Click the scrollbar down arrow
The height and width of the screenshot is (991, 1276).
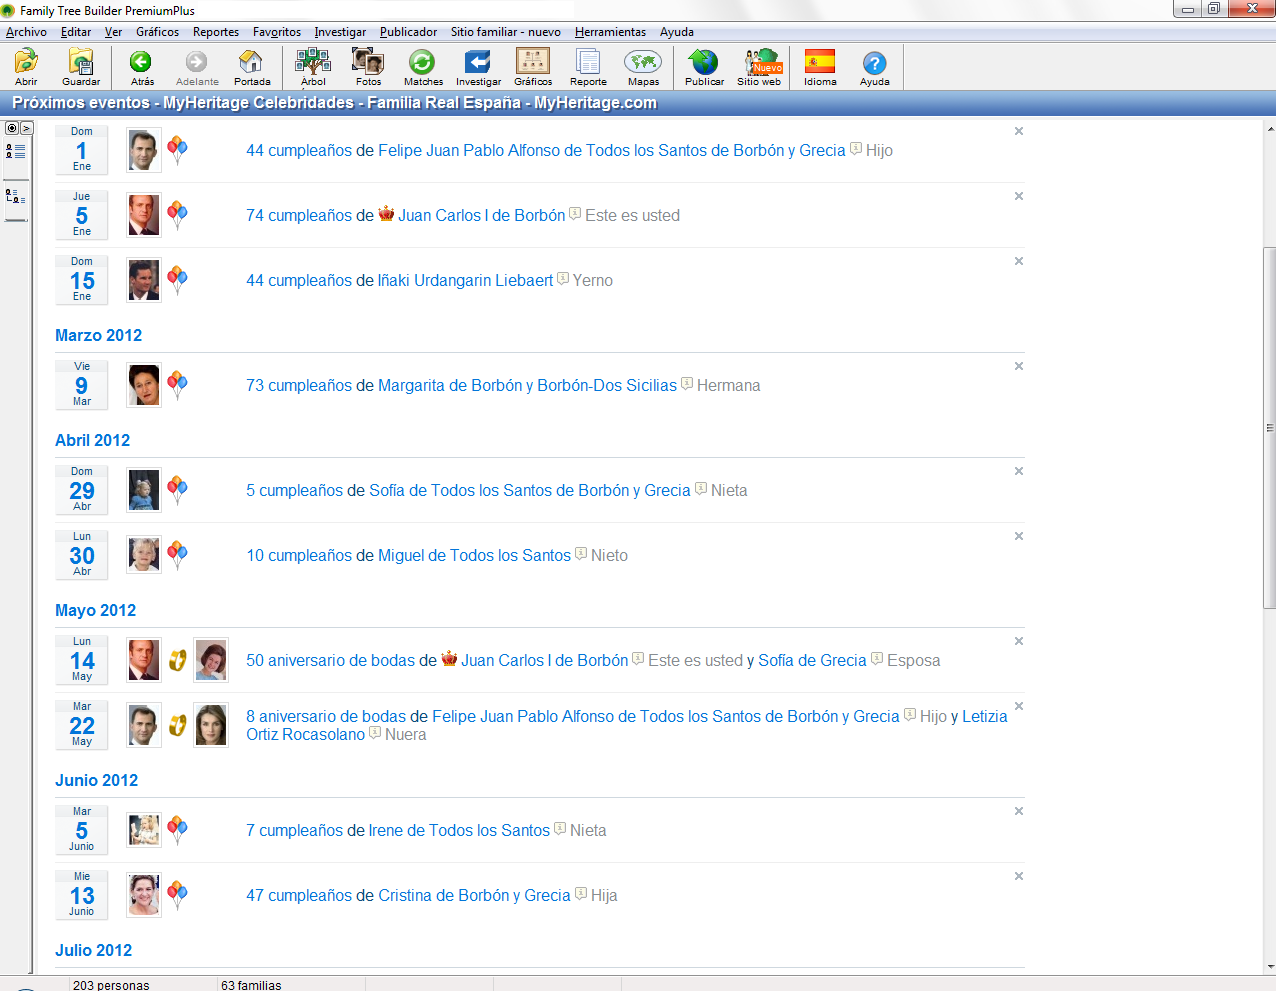coord(1270,967)
